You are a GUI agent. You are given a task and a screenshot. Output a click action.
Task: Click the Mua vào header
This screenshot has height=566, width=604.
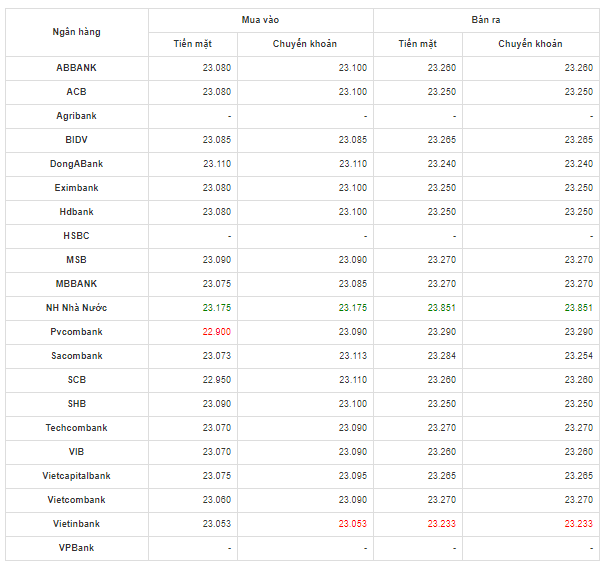(260, 20)
